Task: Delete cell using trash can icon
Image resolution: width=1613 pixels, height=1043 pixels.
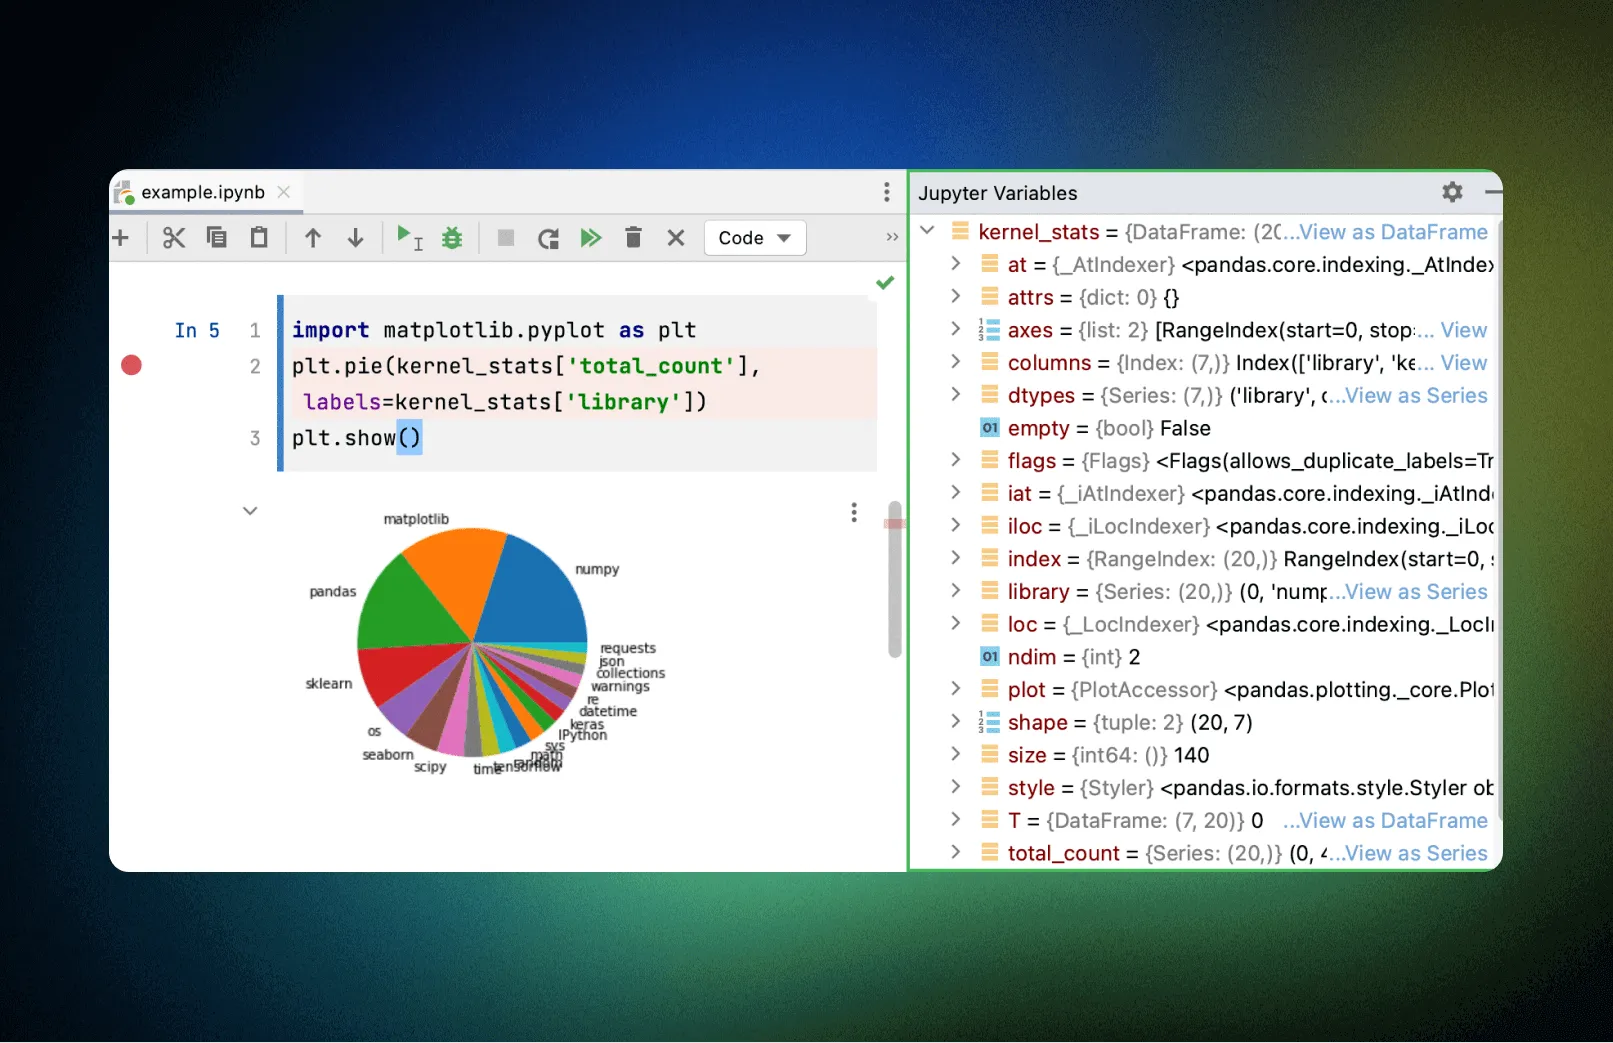Action: click(x=633, y=238)
